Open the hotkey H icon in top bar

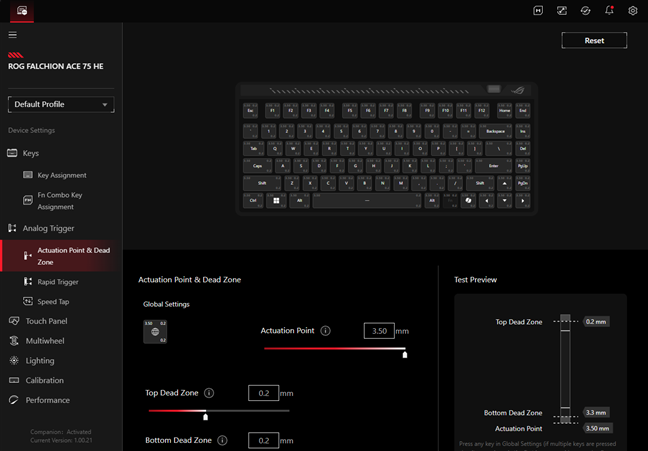pyautogui.click(x=538, y=11)
